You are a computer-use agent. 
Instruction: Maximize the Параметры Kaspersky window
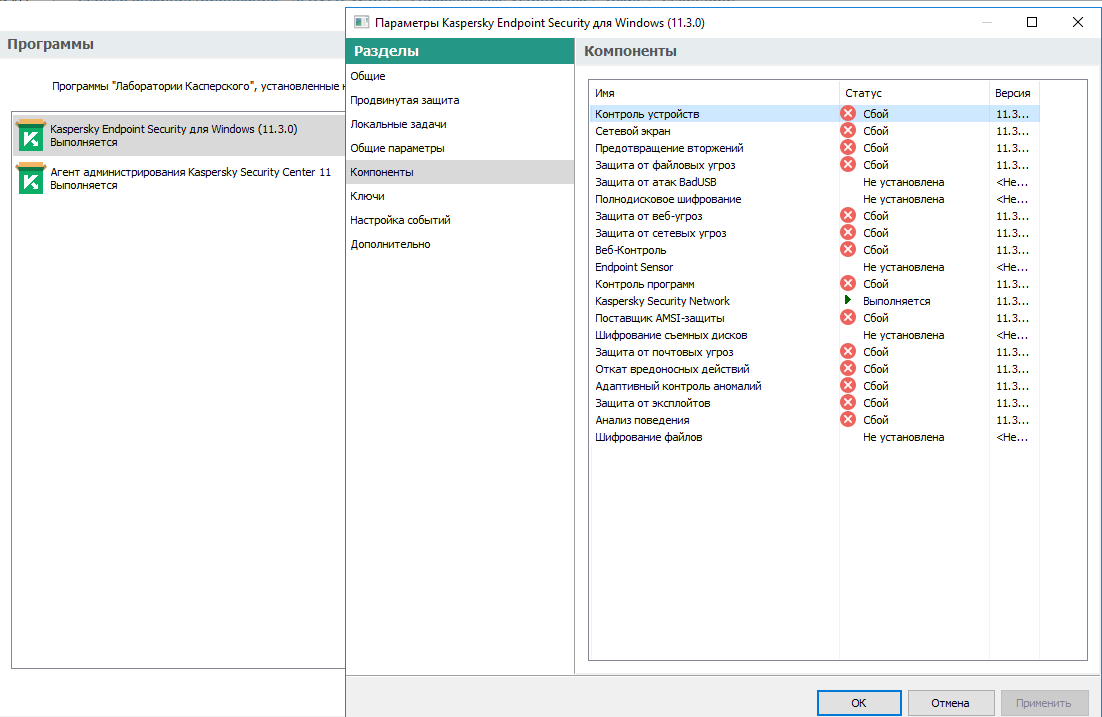[1032, 22]
